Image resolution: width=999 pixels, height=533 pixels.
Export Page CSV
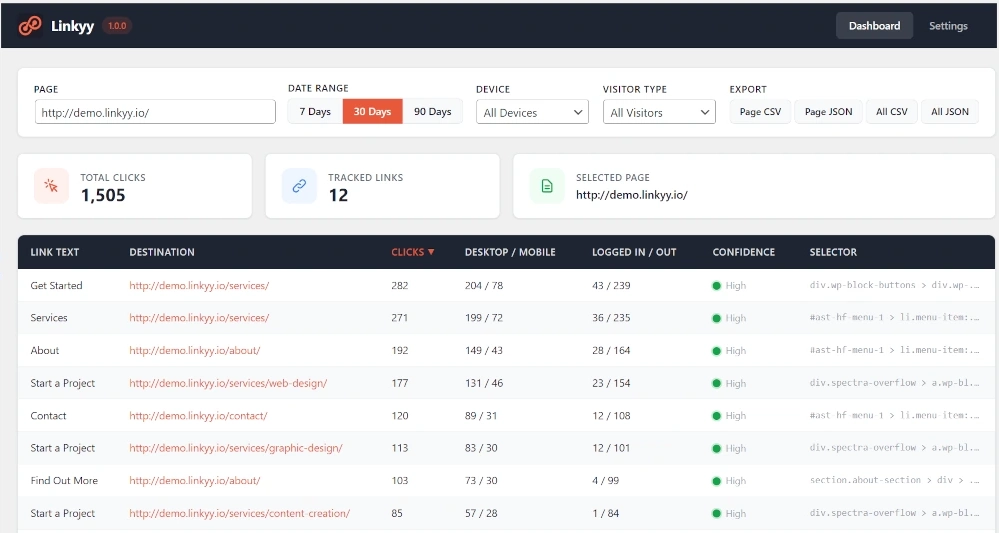pyautogui.click(x=760, y=111)
